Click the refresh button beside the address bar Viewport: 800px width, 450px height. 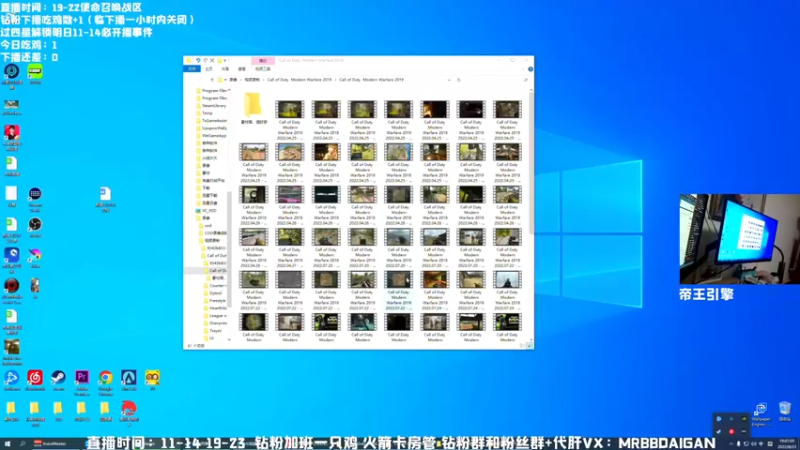pyautogui.click(x=458, y=80)
